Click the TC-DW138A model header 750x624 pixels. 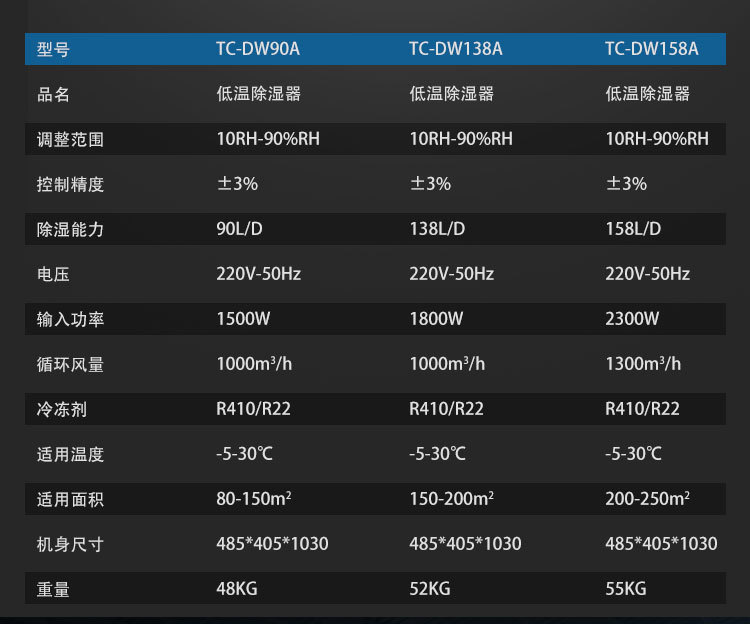[456, 49]
